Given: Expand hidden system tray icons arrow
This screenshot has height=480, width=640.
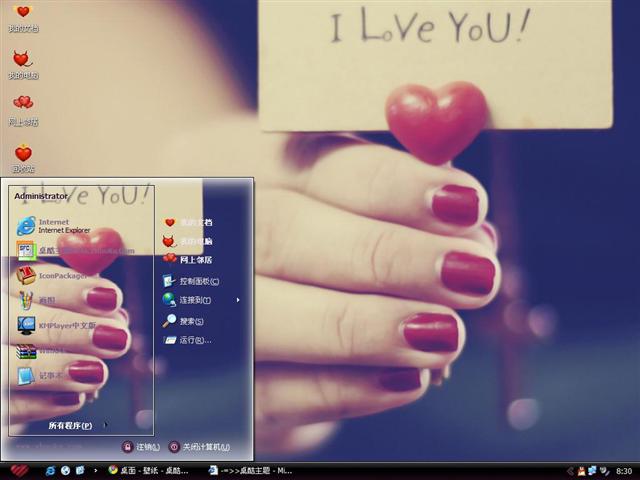Looking at the screenshot, I should point(570,471).
